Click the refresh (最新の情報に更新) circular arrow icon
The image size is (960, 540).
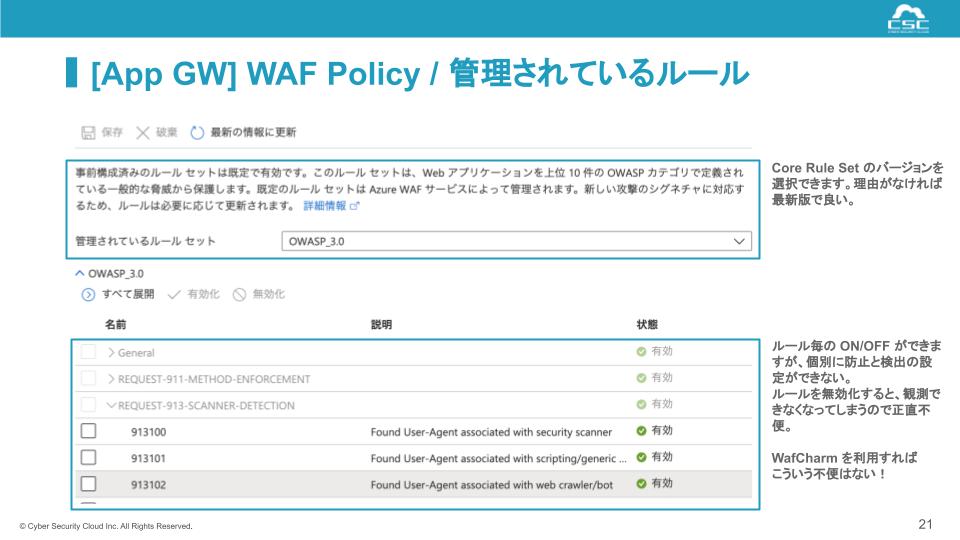197,132
